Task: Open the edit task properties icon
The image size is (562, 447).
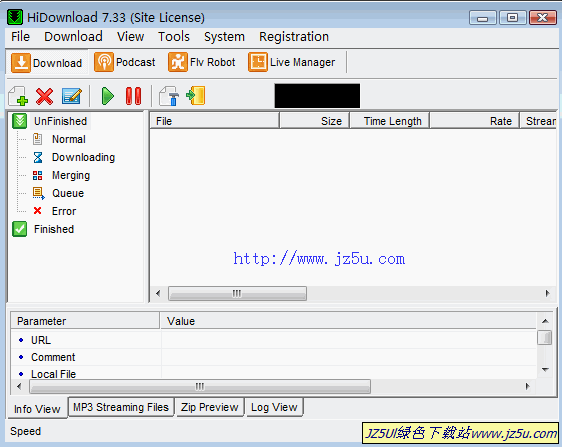Action: [72, 96]
